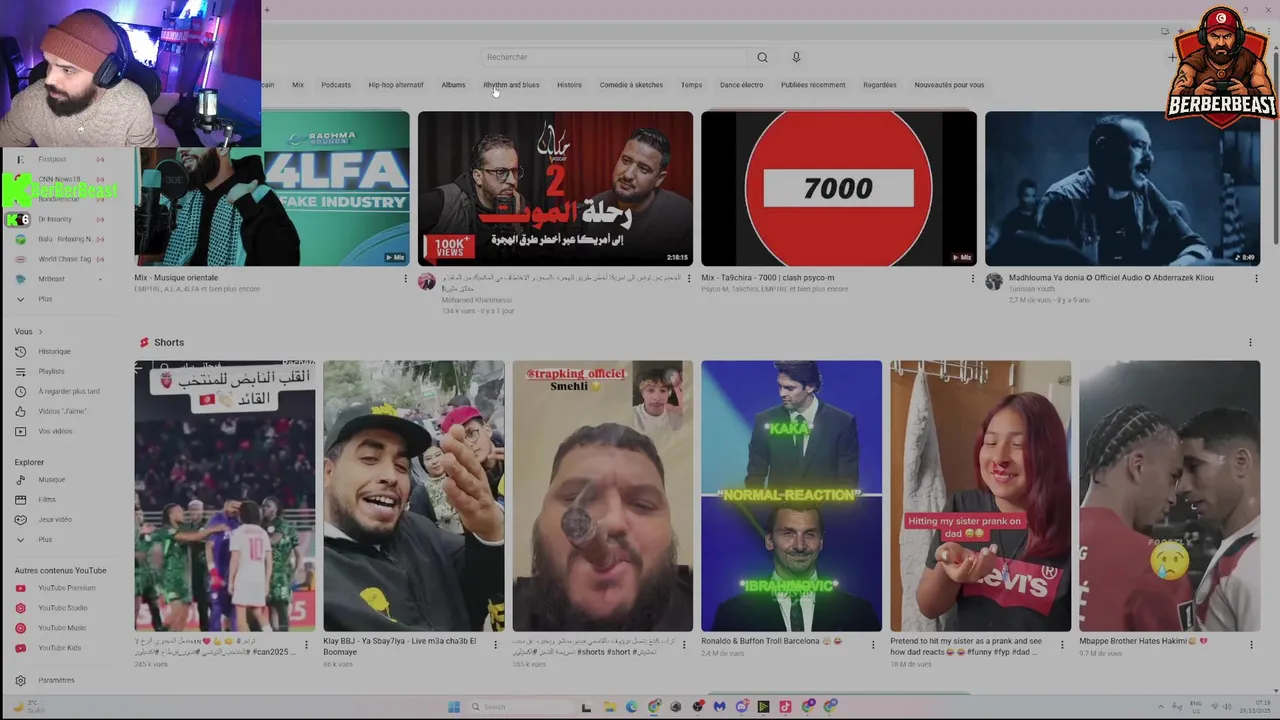Play the Arabic journey video with 100K views badge
1280x720 pixels.
click(555, 188)
